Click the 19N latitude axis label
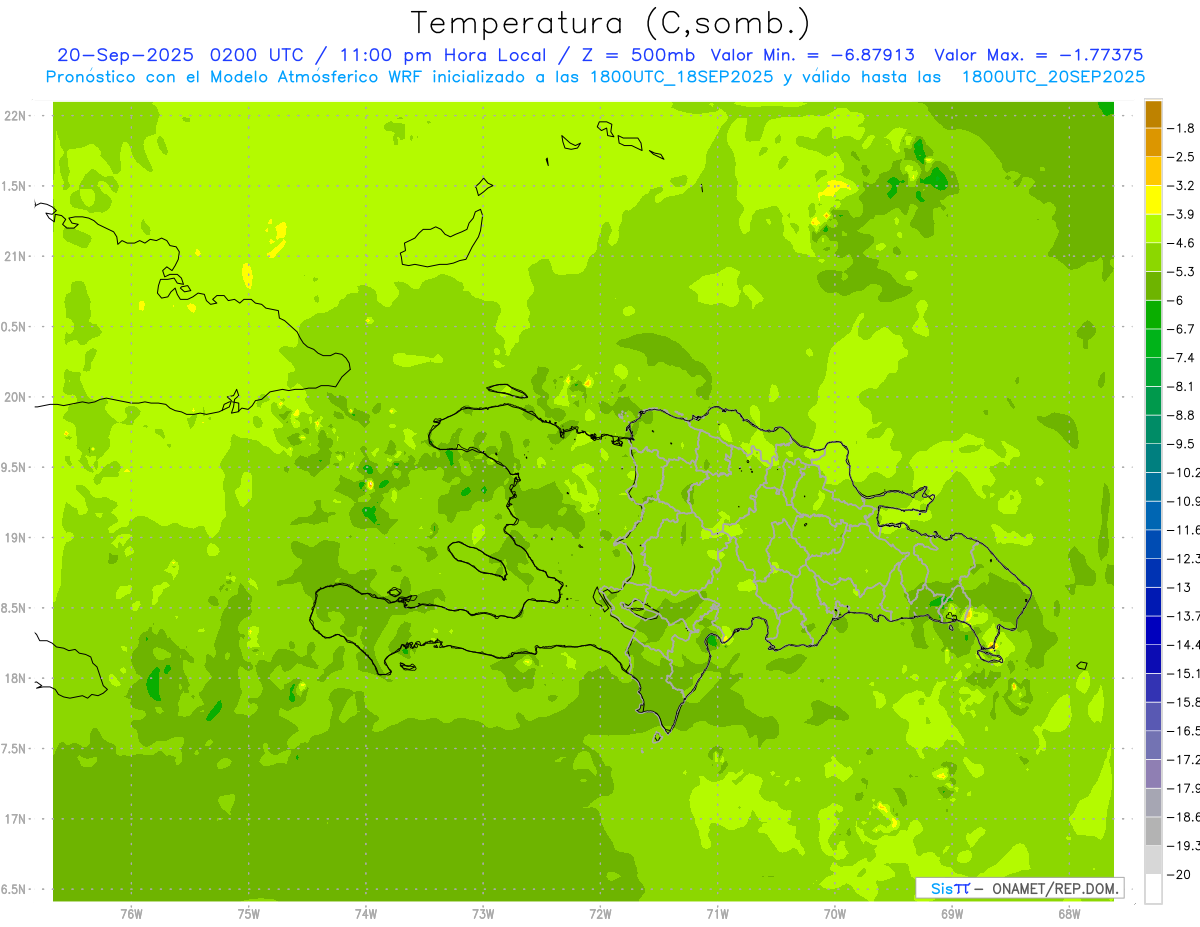This screenshot has height=927, width=1200. click(16, 538)
